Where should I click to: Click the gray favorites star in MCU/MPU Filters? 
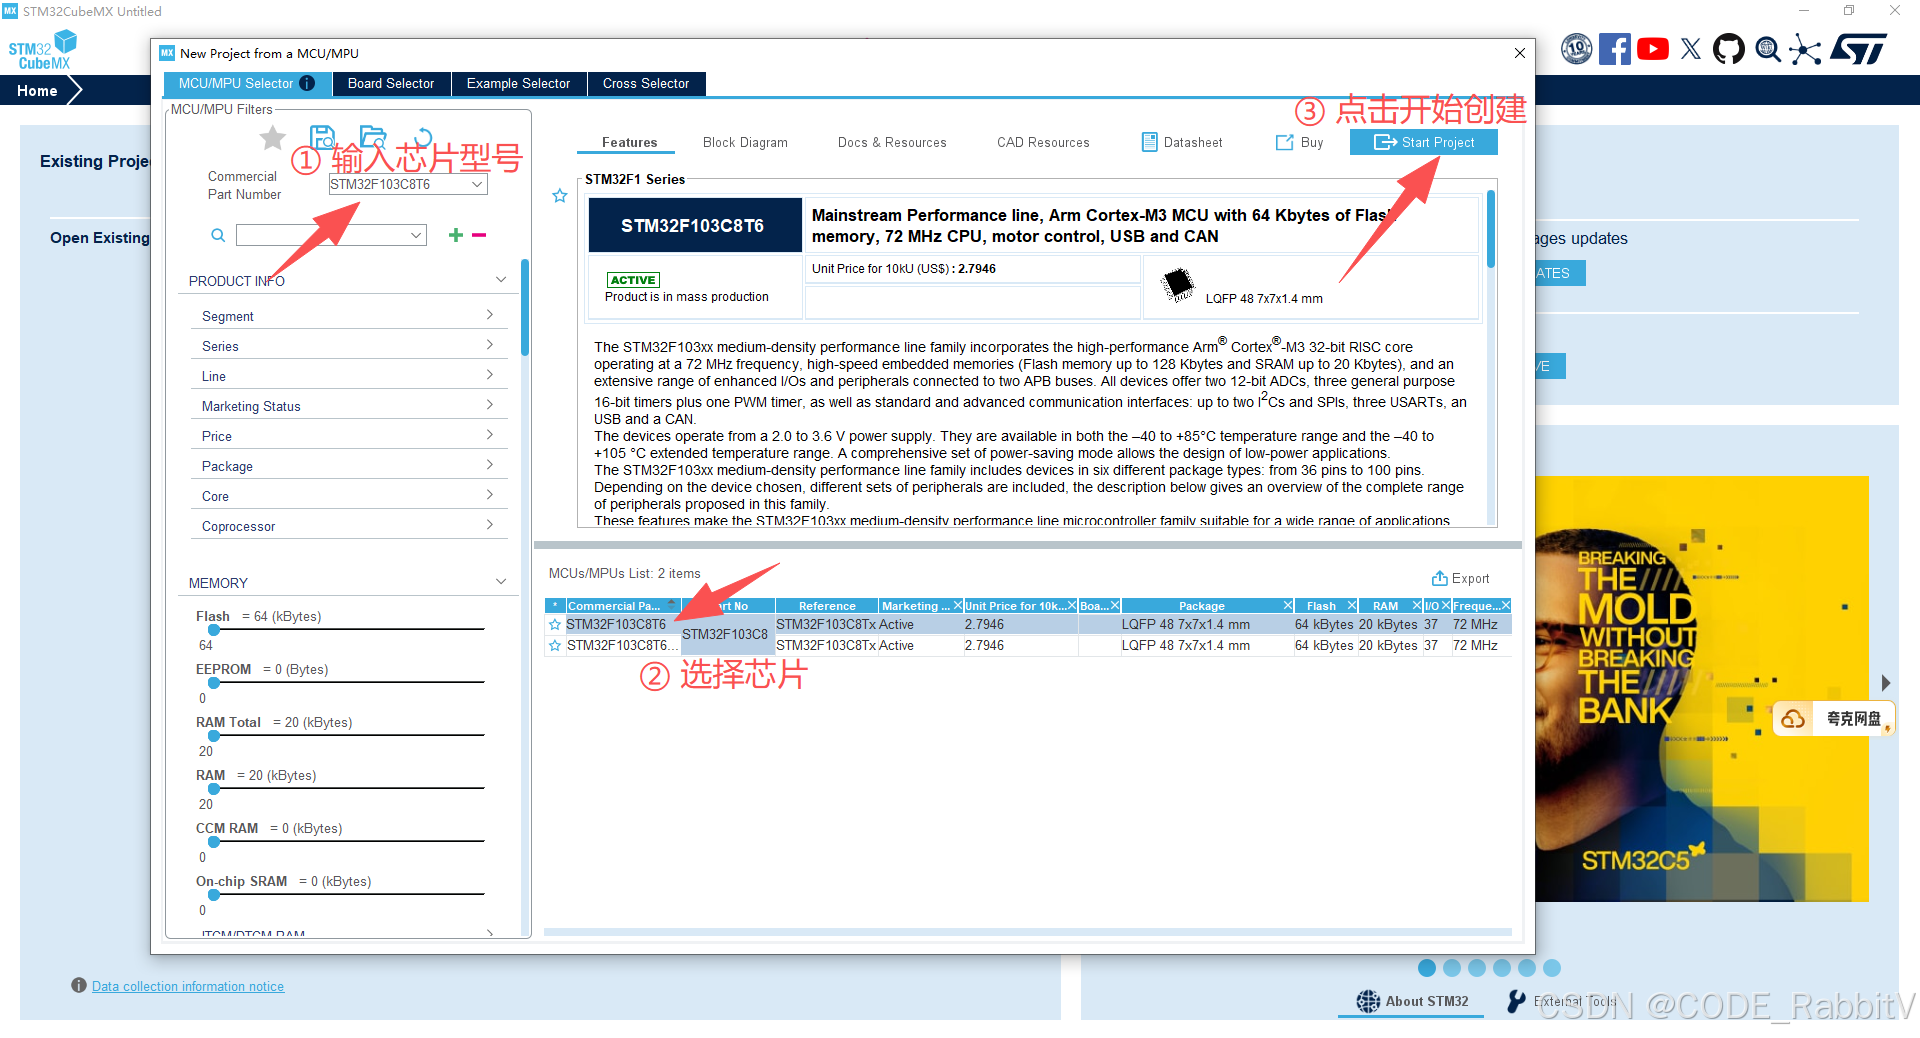272,138
